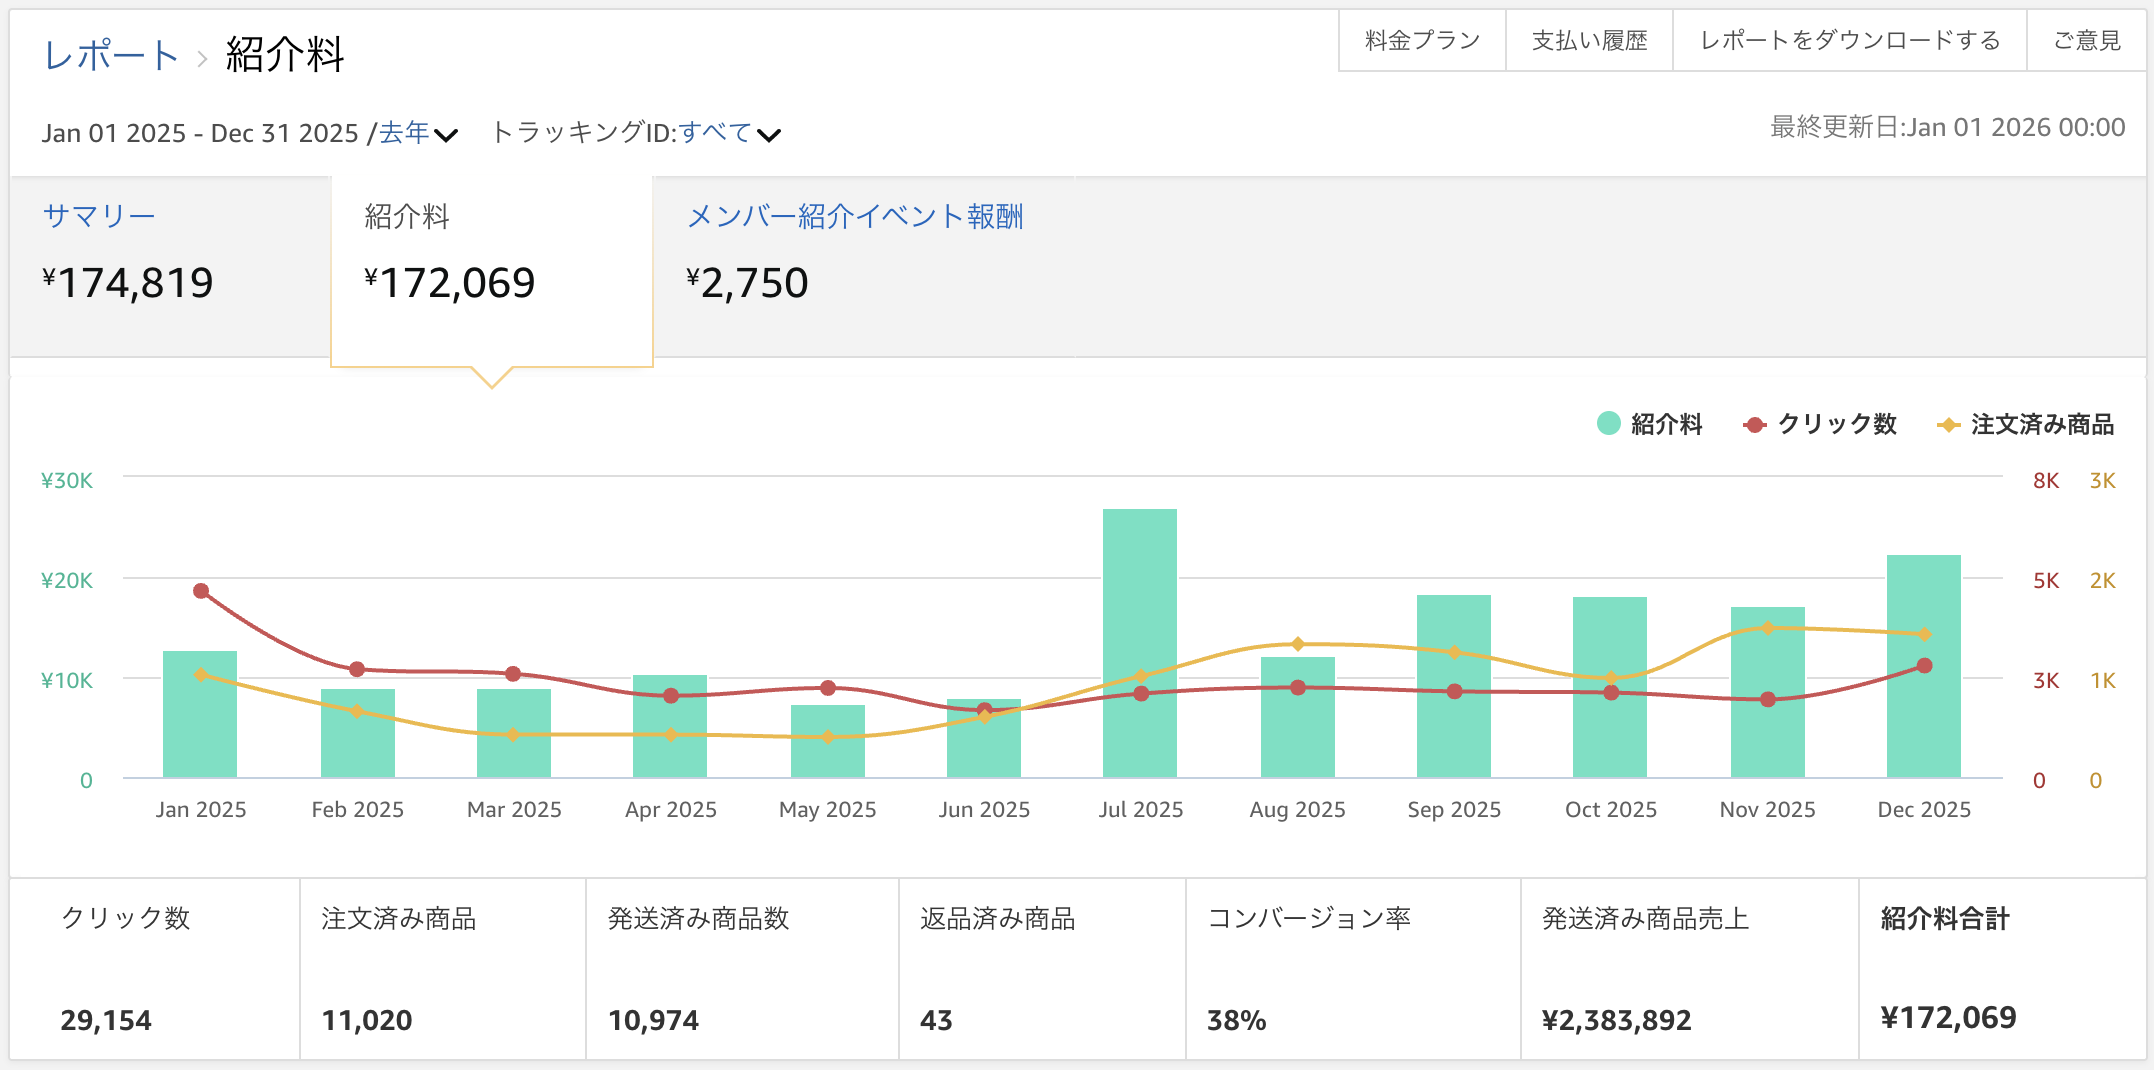View the 支払い履歴 page
Viewport: 2154px width, 1070px height.
pyautogui.click(x=1589, y=41)
